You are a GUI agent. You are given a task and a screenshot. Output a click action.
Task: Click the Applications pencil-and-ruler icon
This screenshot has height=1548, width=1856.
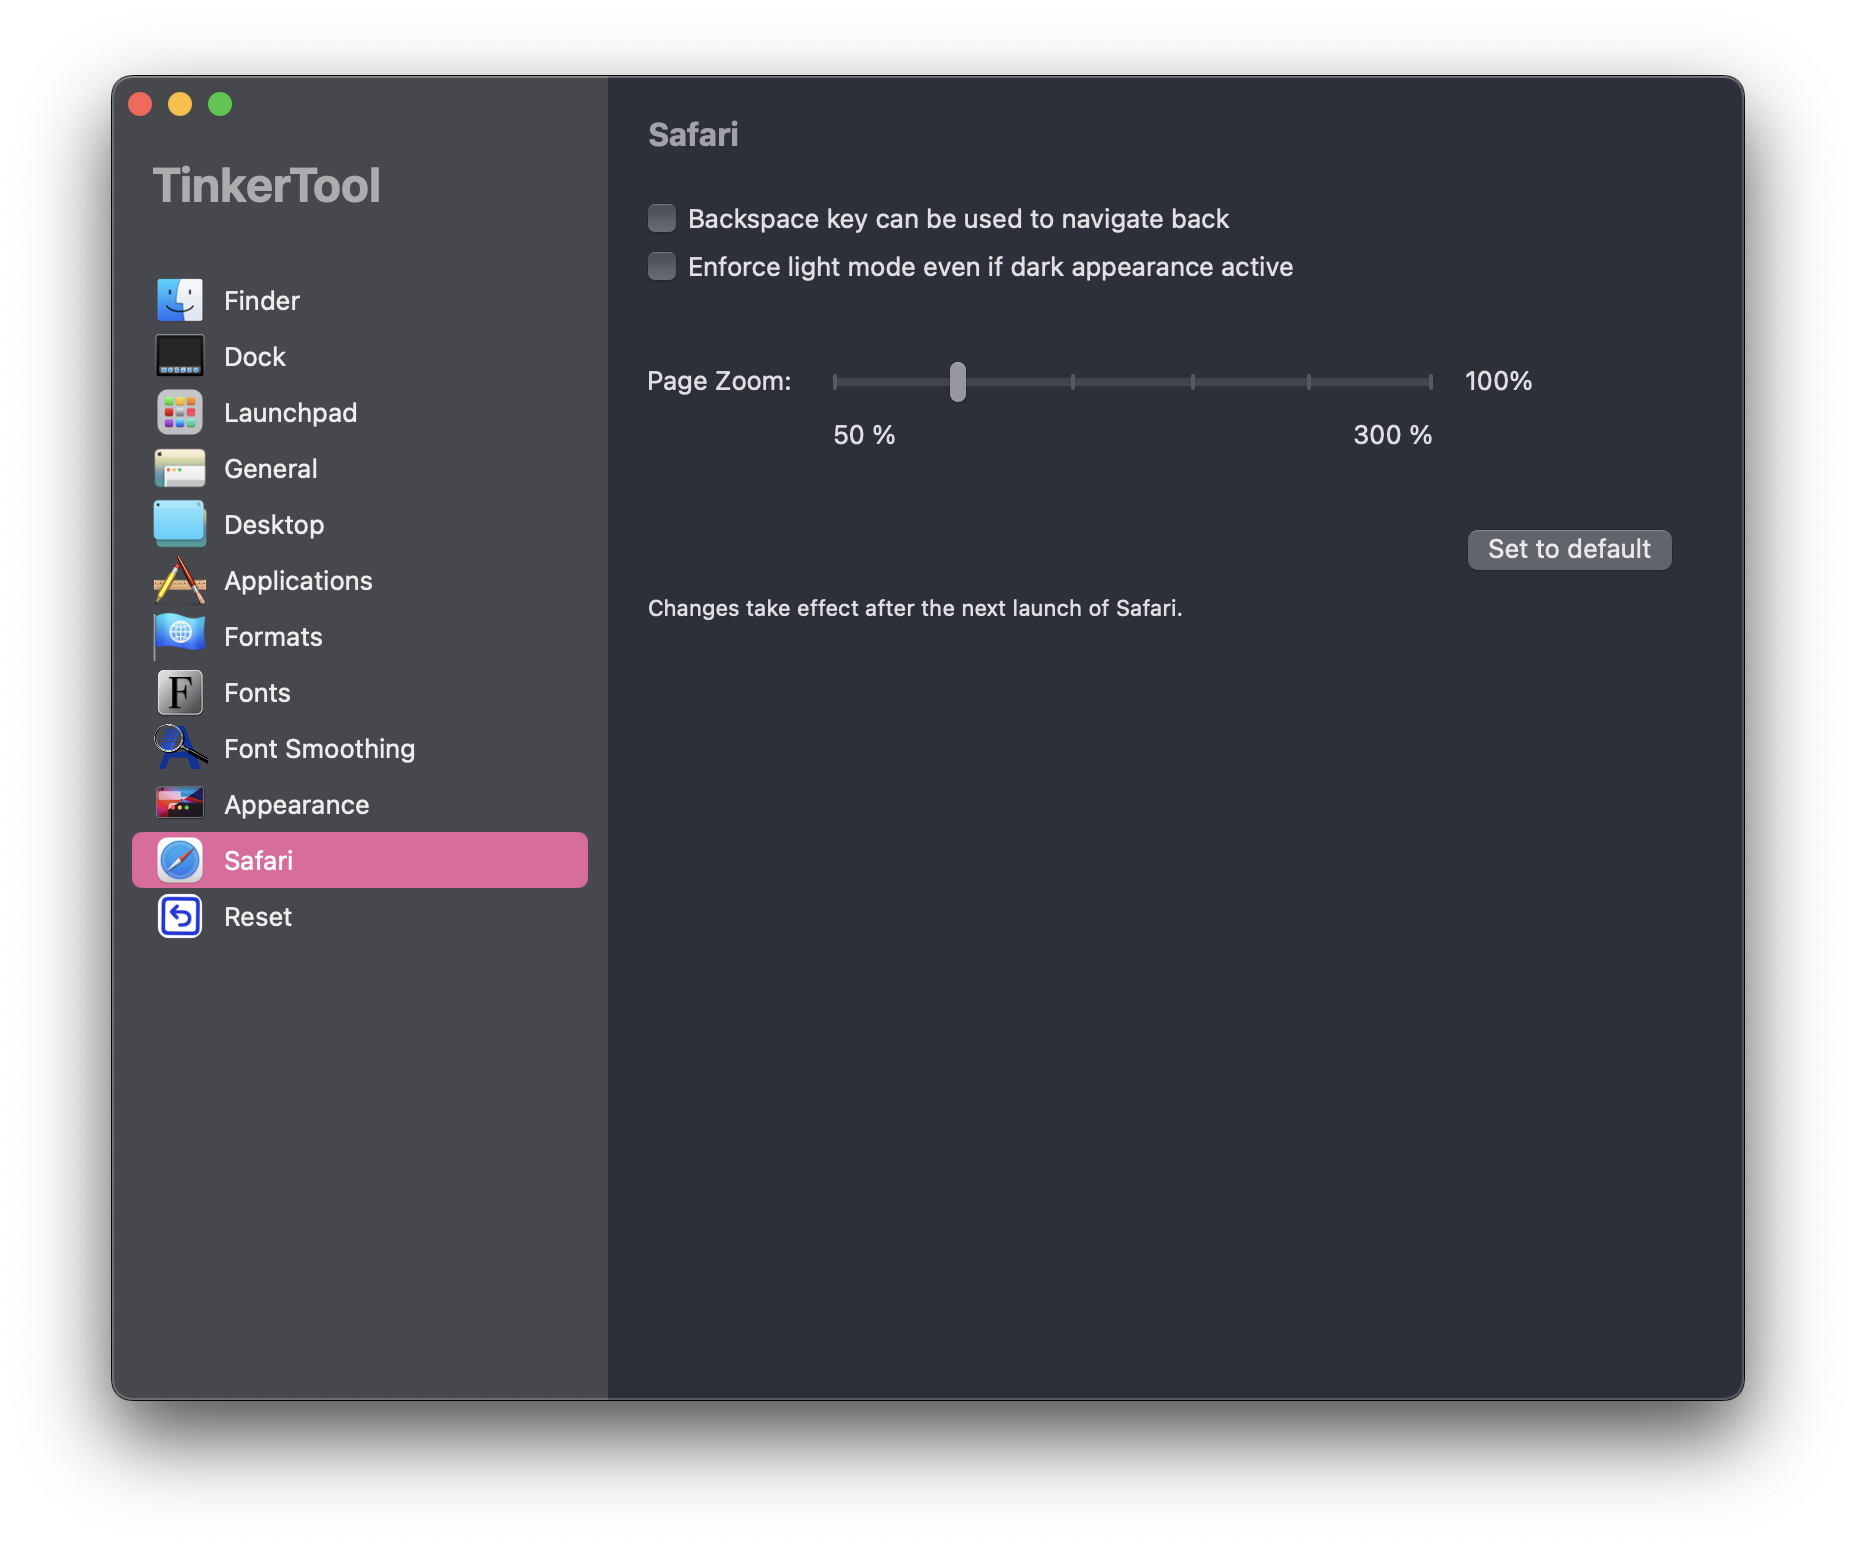180,580
